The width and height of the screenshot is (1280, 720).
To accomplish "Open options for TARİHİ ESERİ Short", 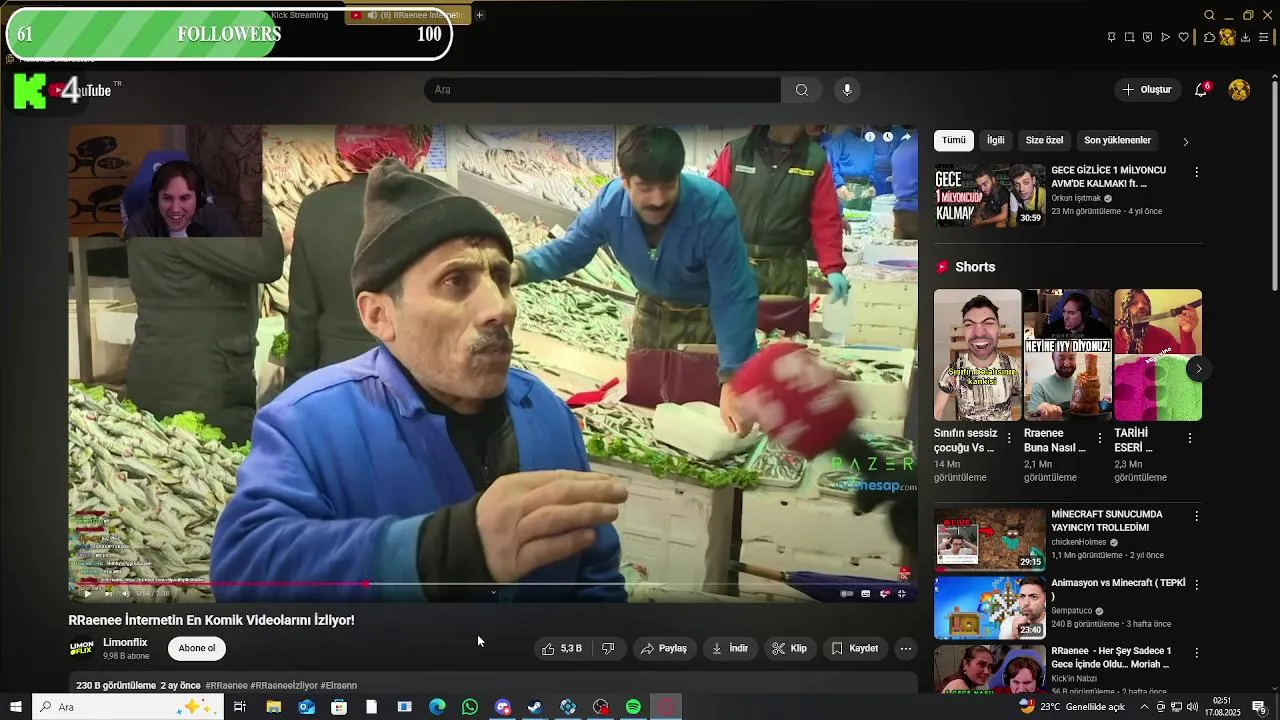I will click(1190, 438).
